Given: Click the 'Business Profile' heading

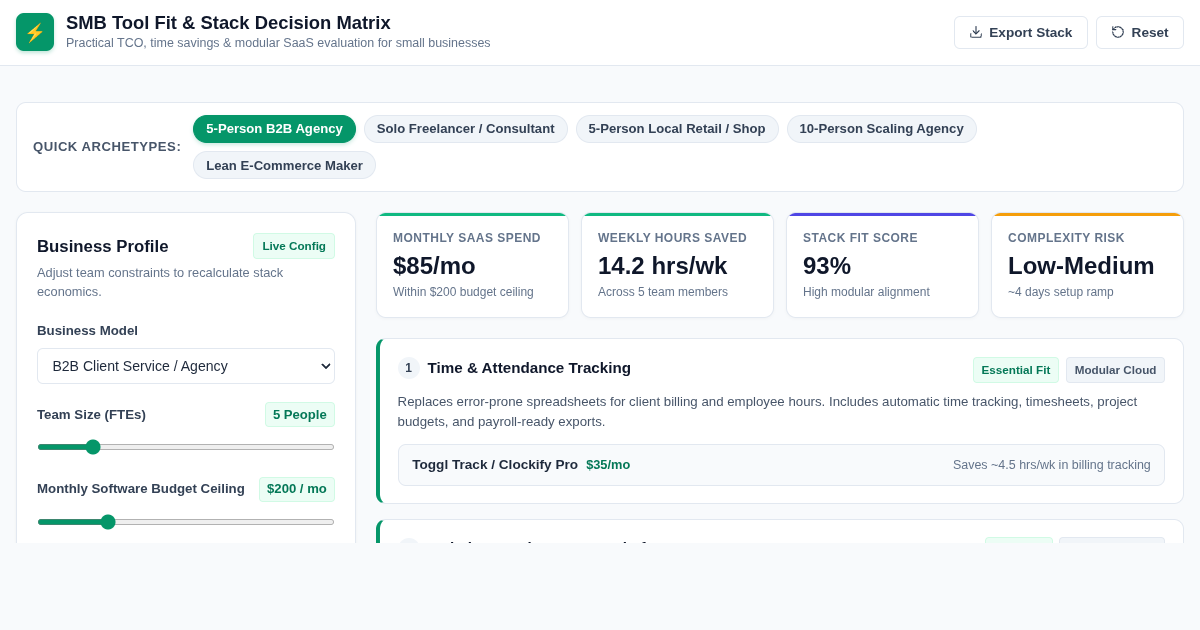Looking at the screenshot, I should [103, 246].
